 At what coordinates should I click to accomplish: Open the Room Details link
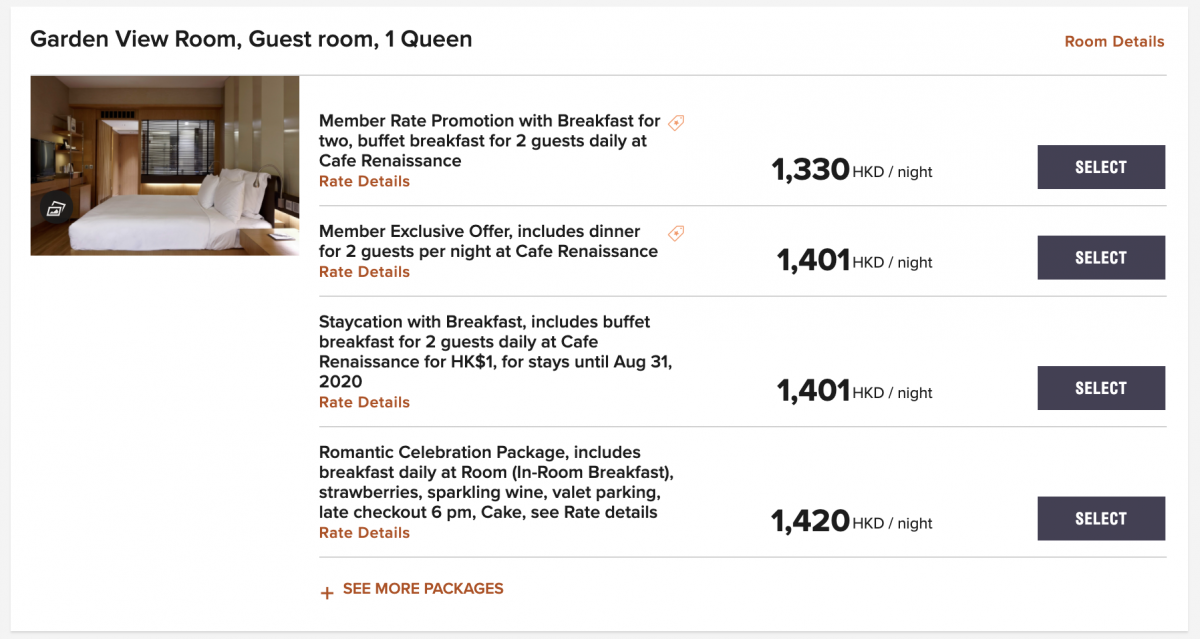[x=1114, y=42]
